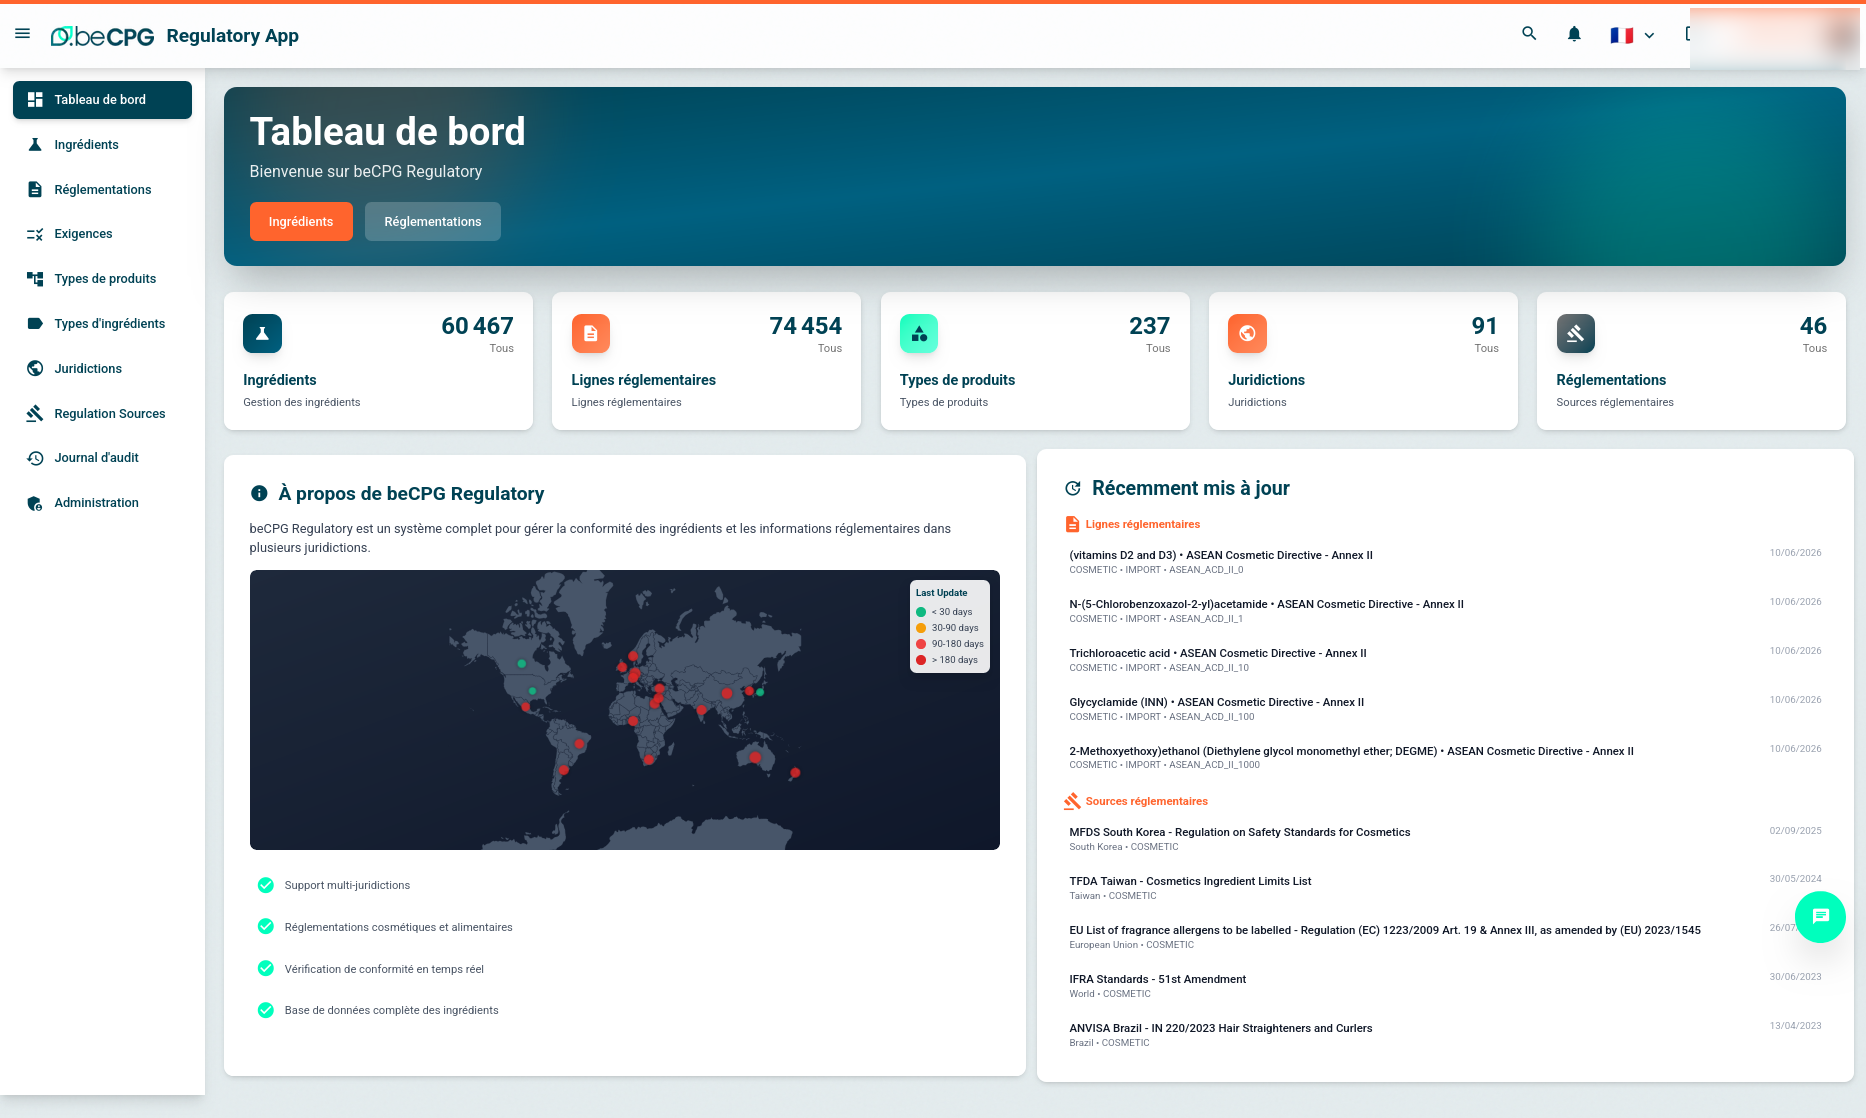Click the Réglementations banner button

click(433, 222)
